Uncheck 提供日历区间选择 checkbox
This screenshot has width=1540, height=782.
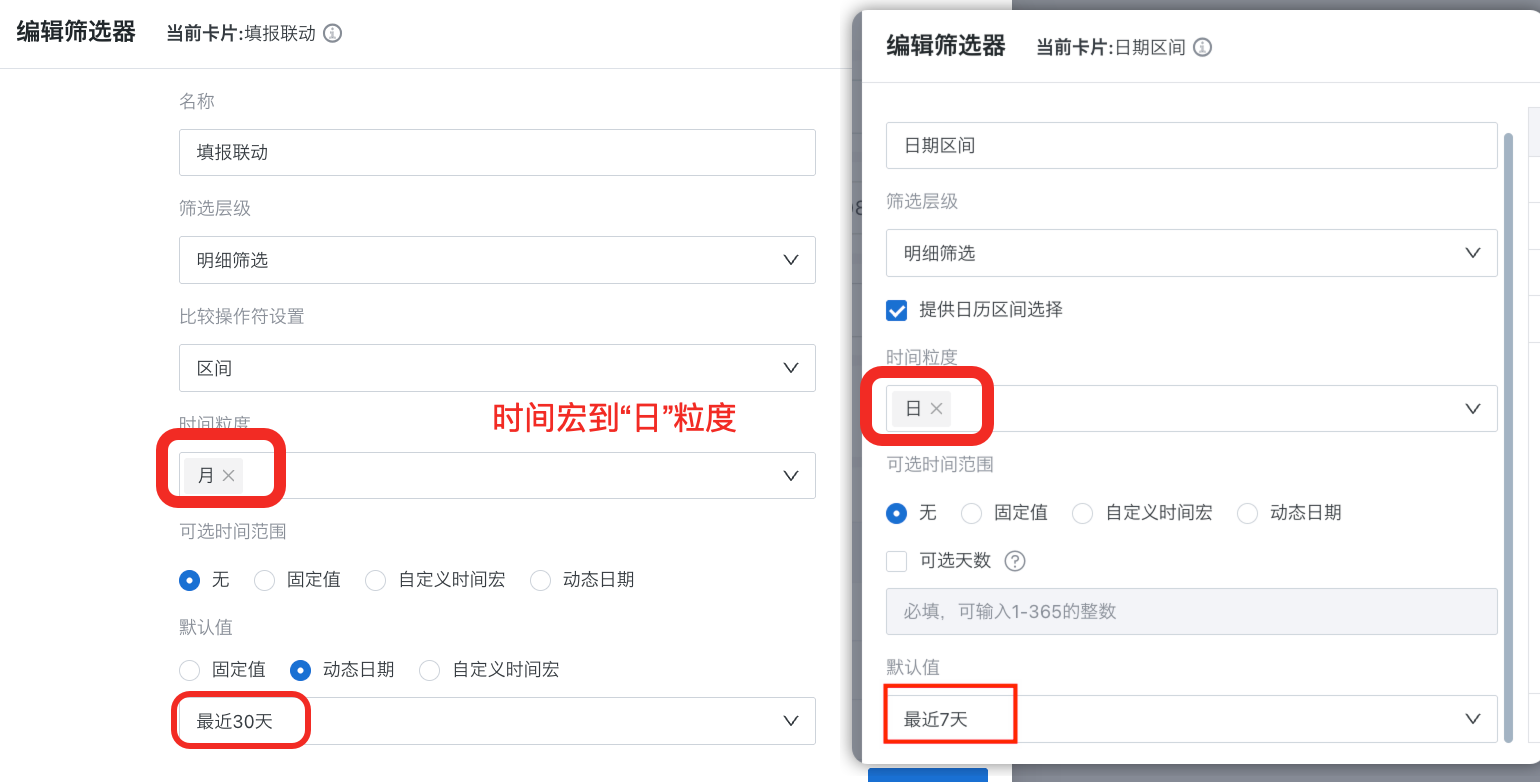(x=897, y=310)
